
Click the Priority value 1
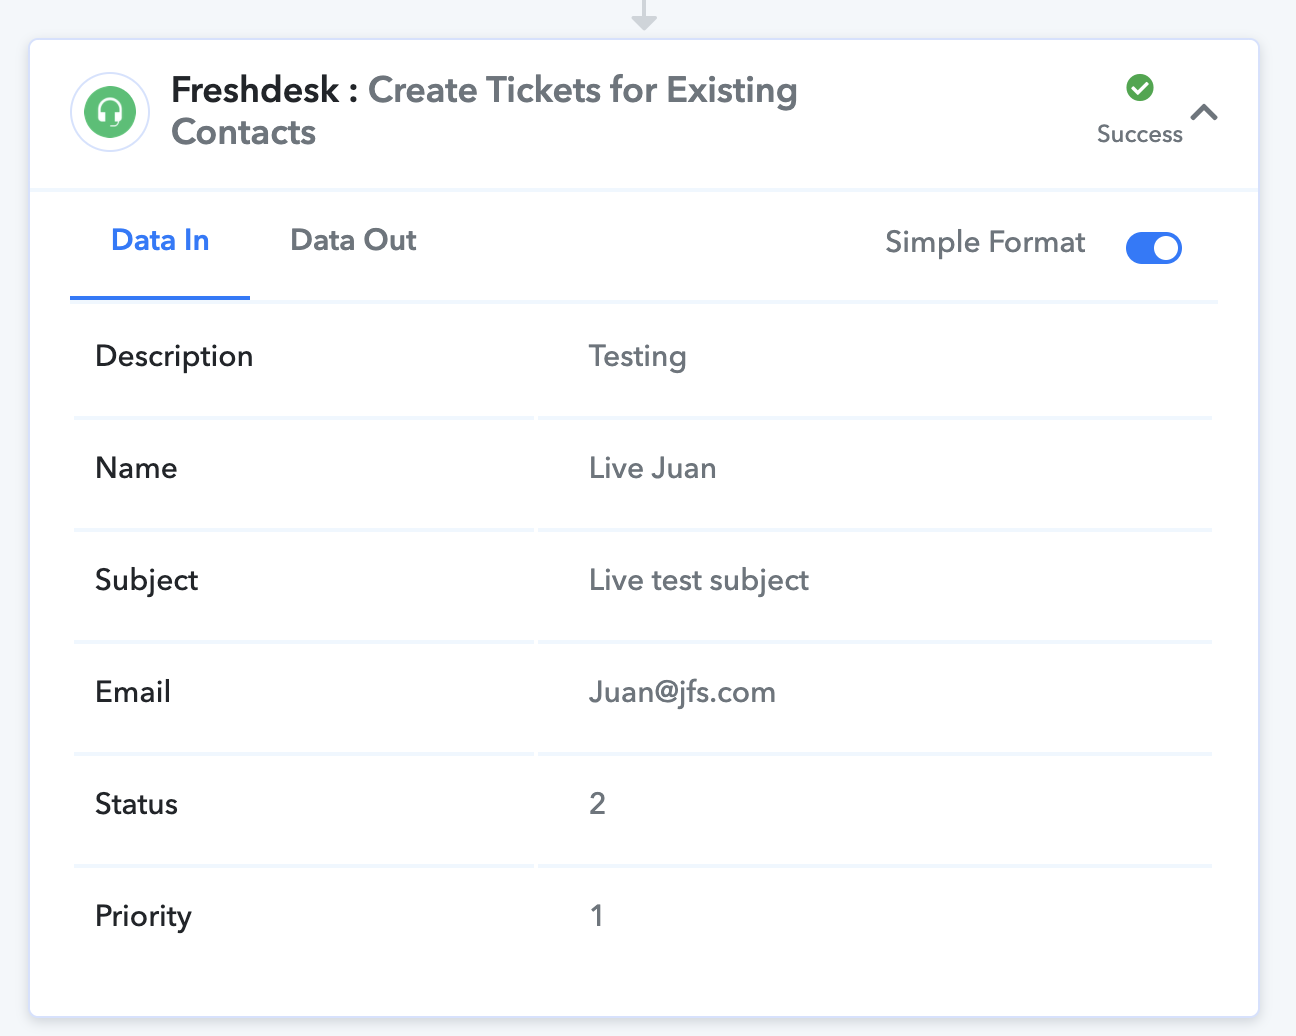597,916
